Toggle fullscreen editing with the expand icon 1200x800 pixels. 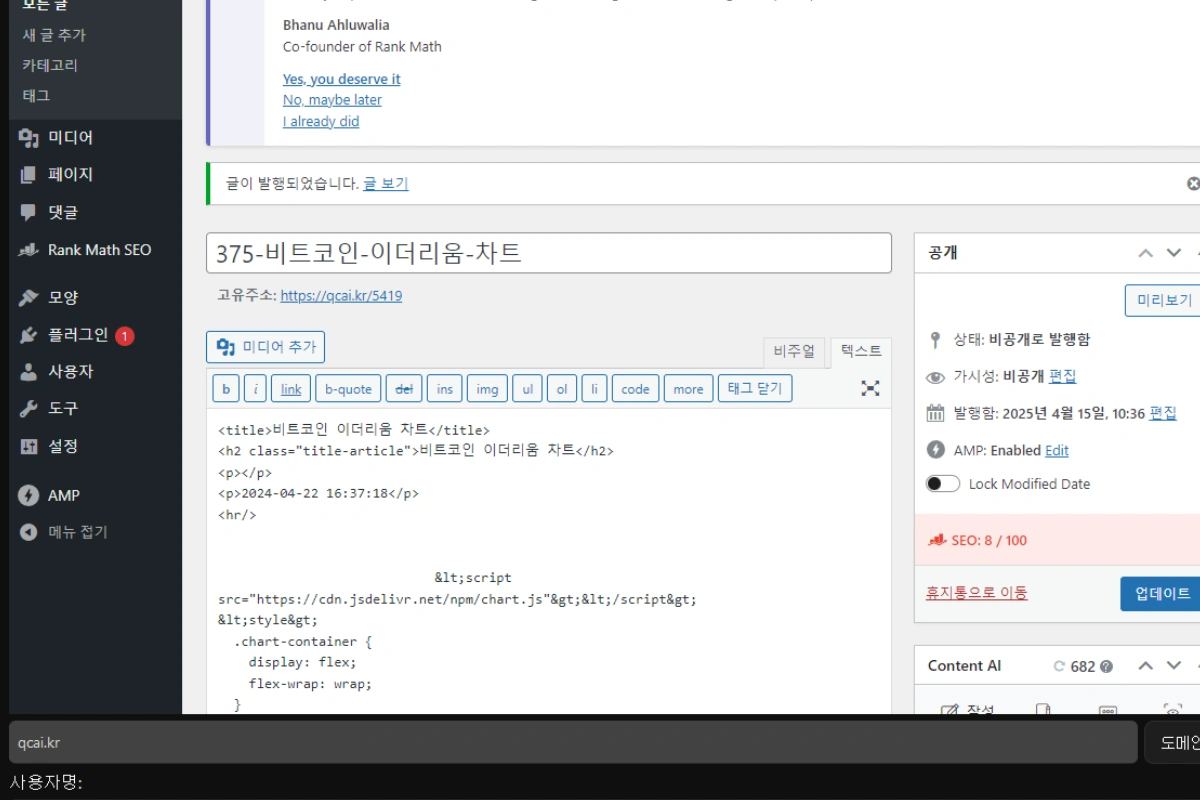click(x=870, y=388)
